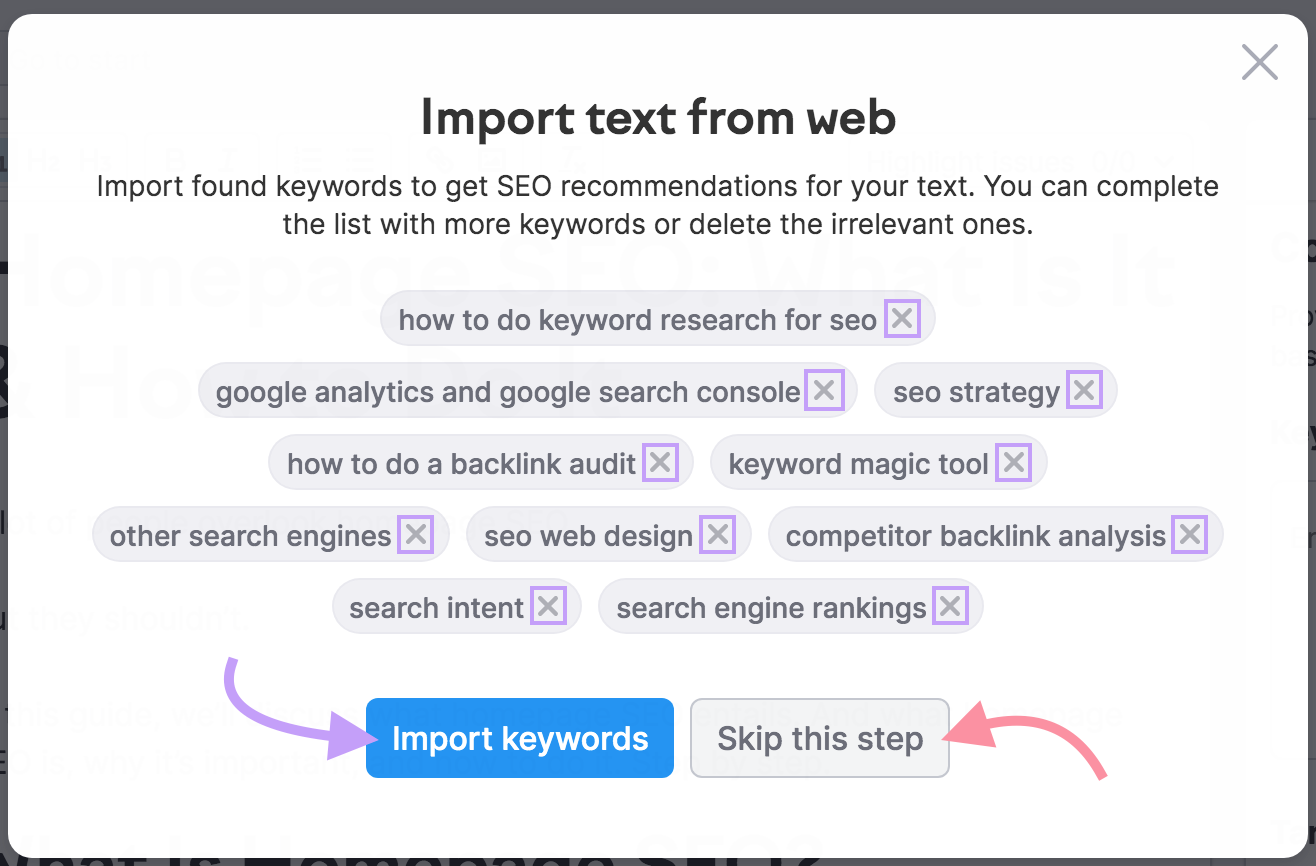Remove the 'keyword magic tool' tag
This screenshot has width=1316, height=866.
click(x=1014, y=464)
